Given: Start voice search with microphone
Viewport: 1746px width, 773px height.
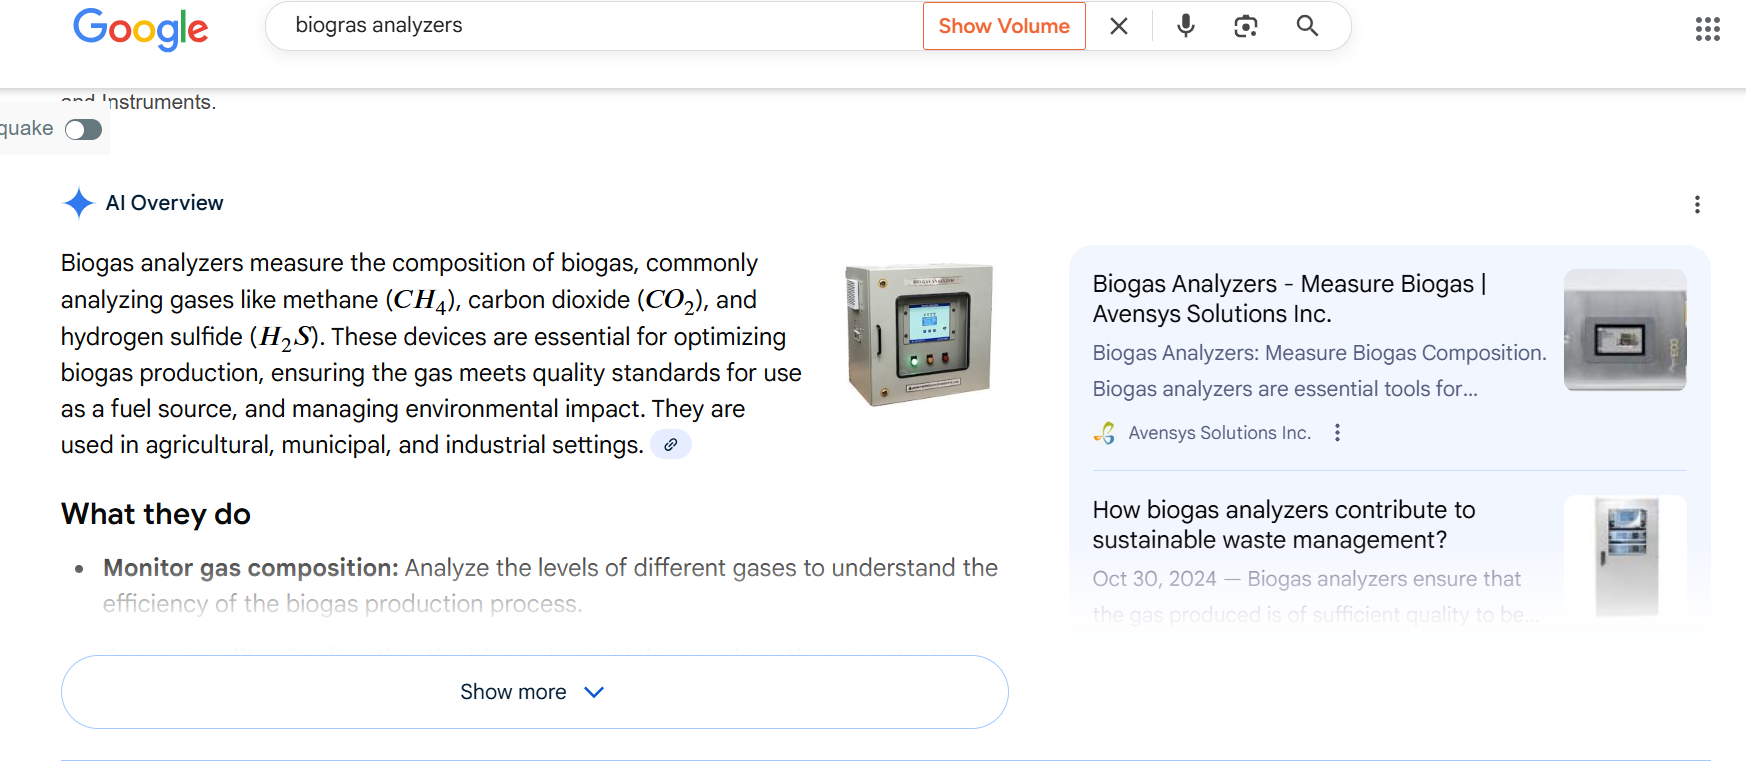Looking at the screenshot, I should [1186, 26].
